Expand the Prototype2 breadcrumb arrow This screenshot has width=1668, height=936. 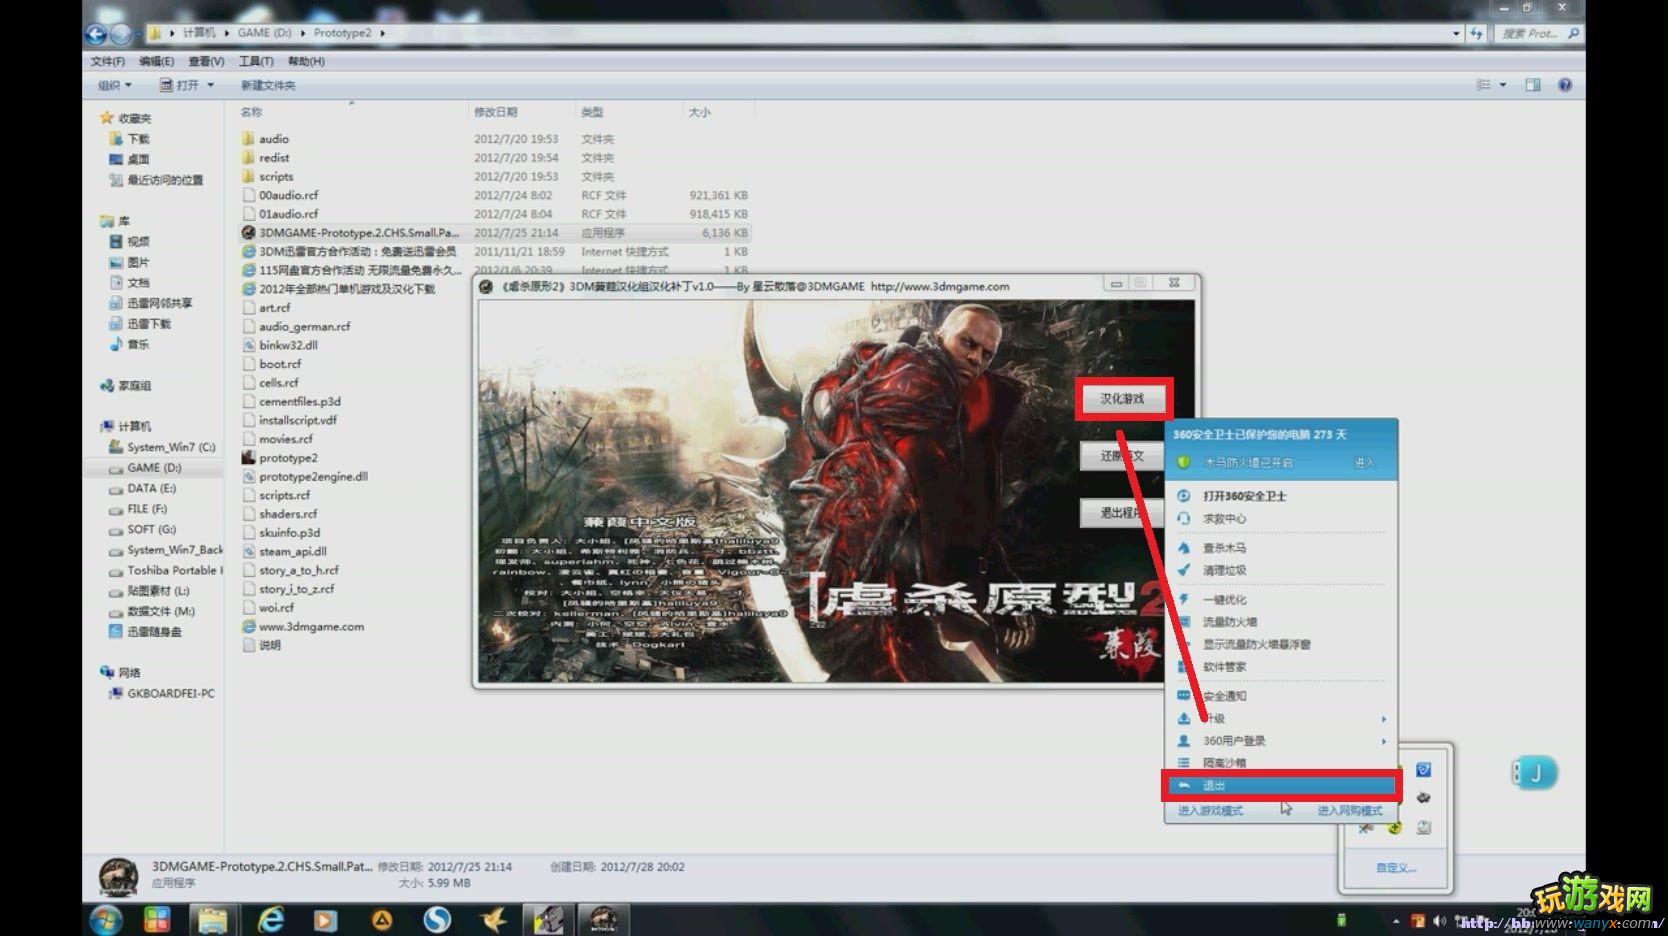[382, 33]
